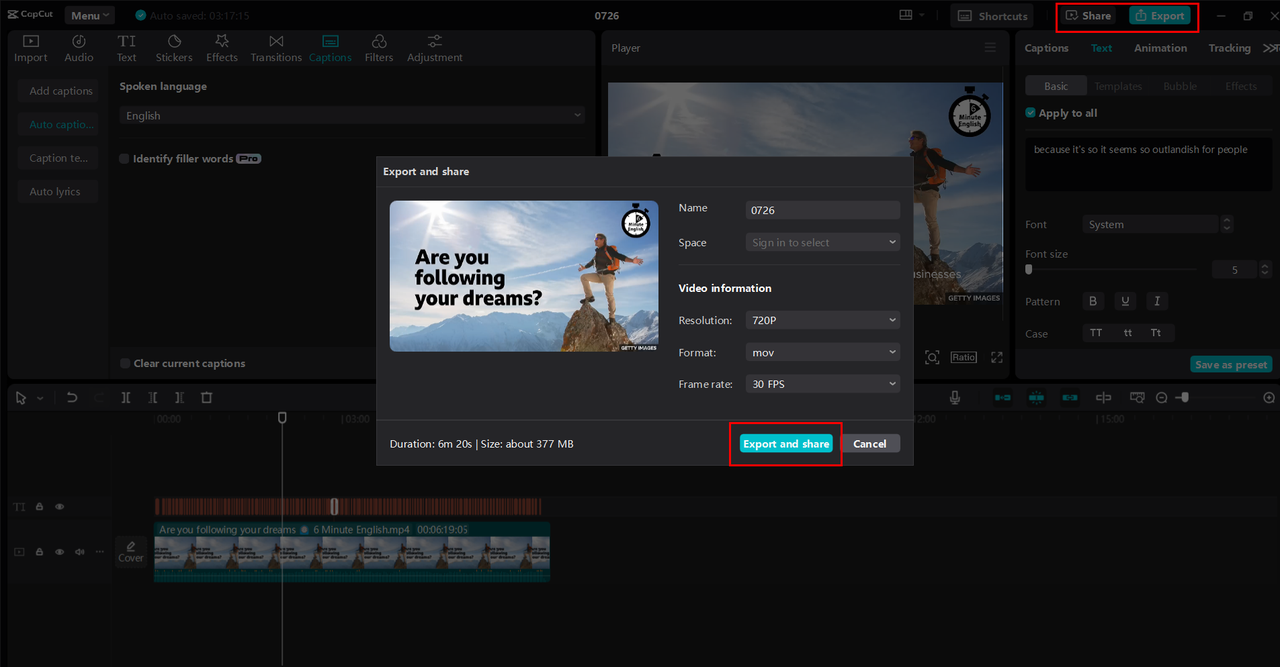Lock the video track
Image resolution: width=1280 pixels, height=667 pixels.
pos(39,551)
